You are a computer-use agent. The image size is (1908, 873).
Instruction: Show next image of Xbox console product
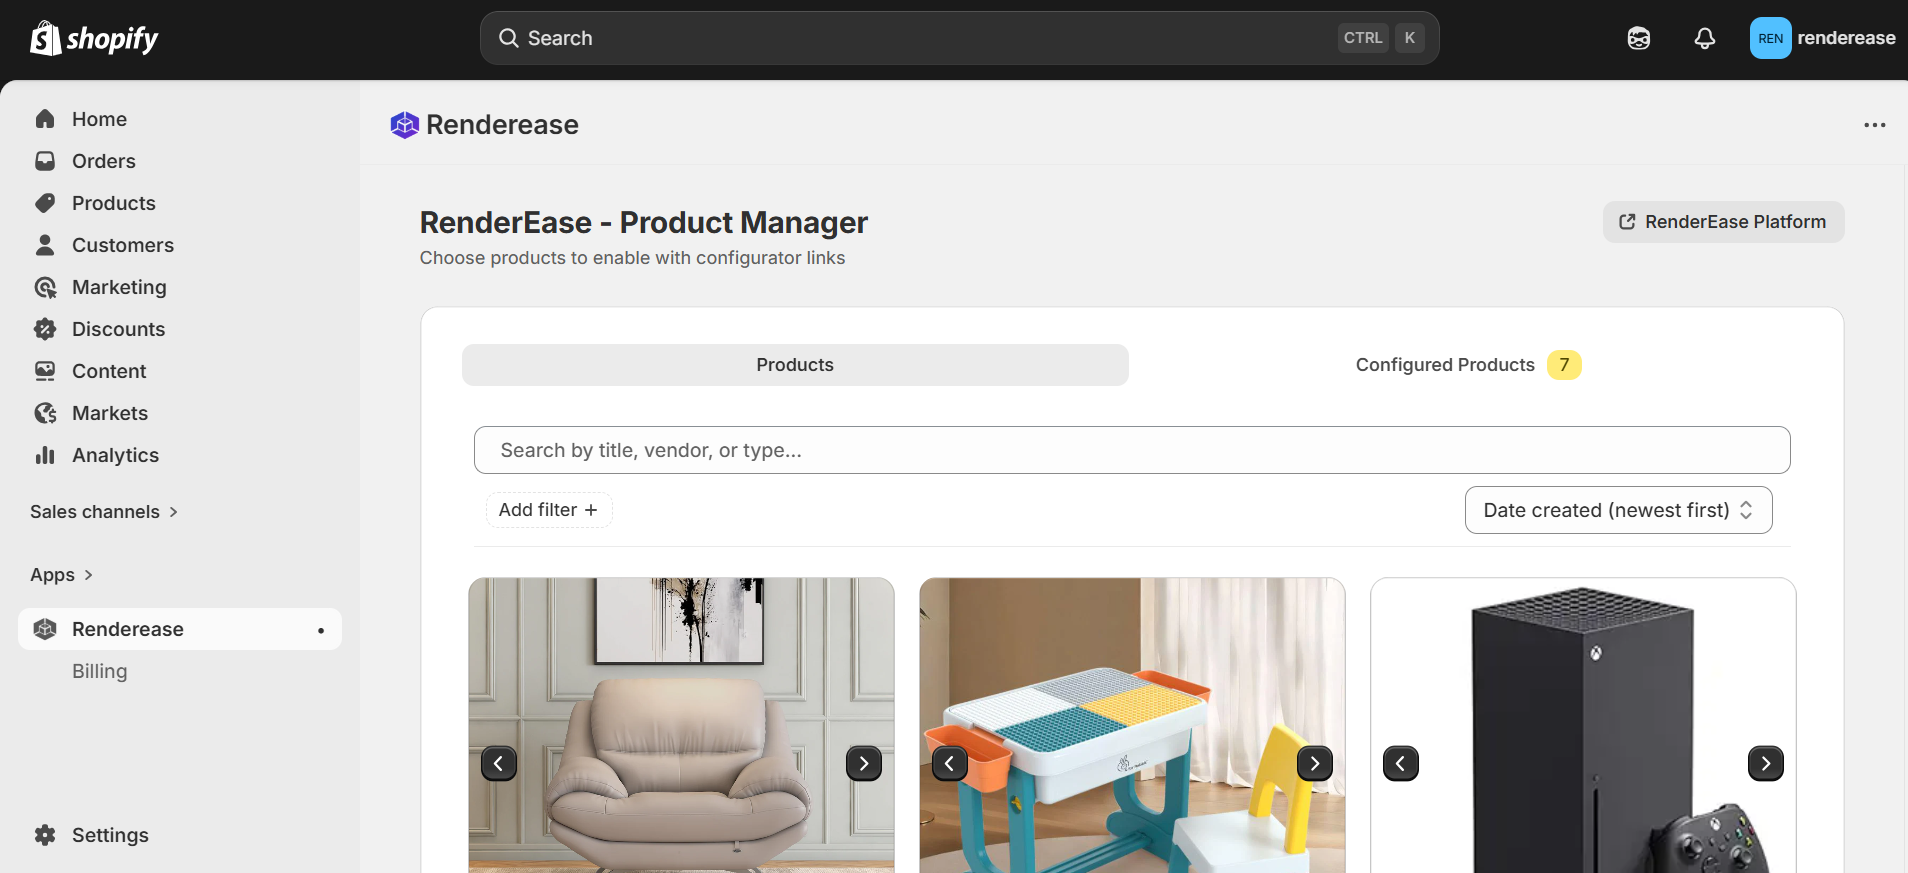pos(1766,764)
